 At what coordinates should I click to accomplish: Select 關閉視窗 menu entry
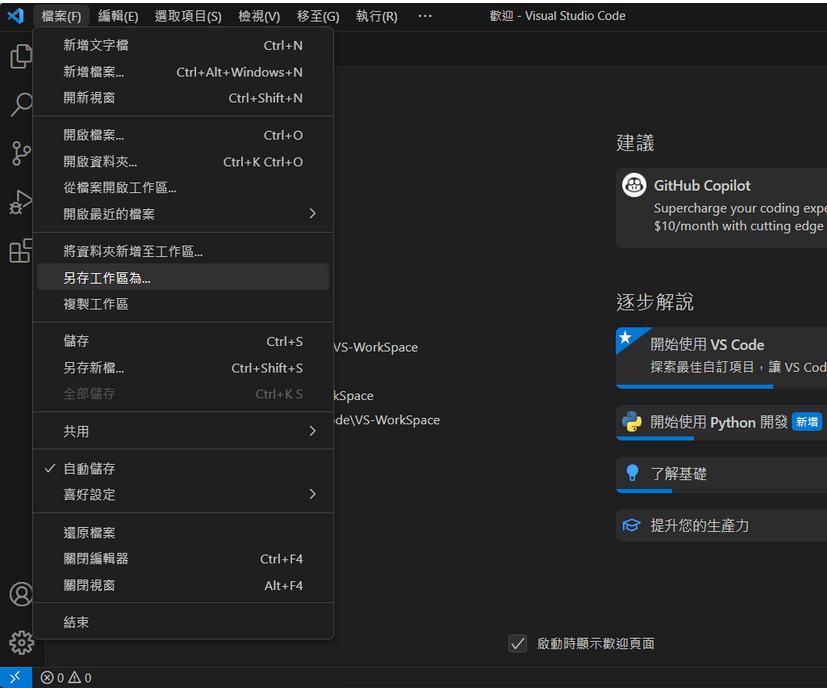183,585
